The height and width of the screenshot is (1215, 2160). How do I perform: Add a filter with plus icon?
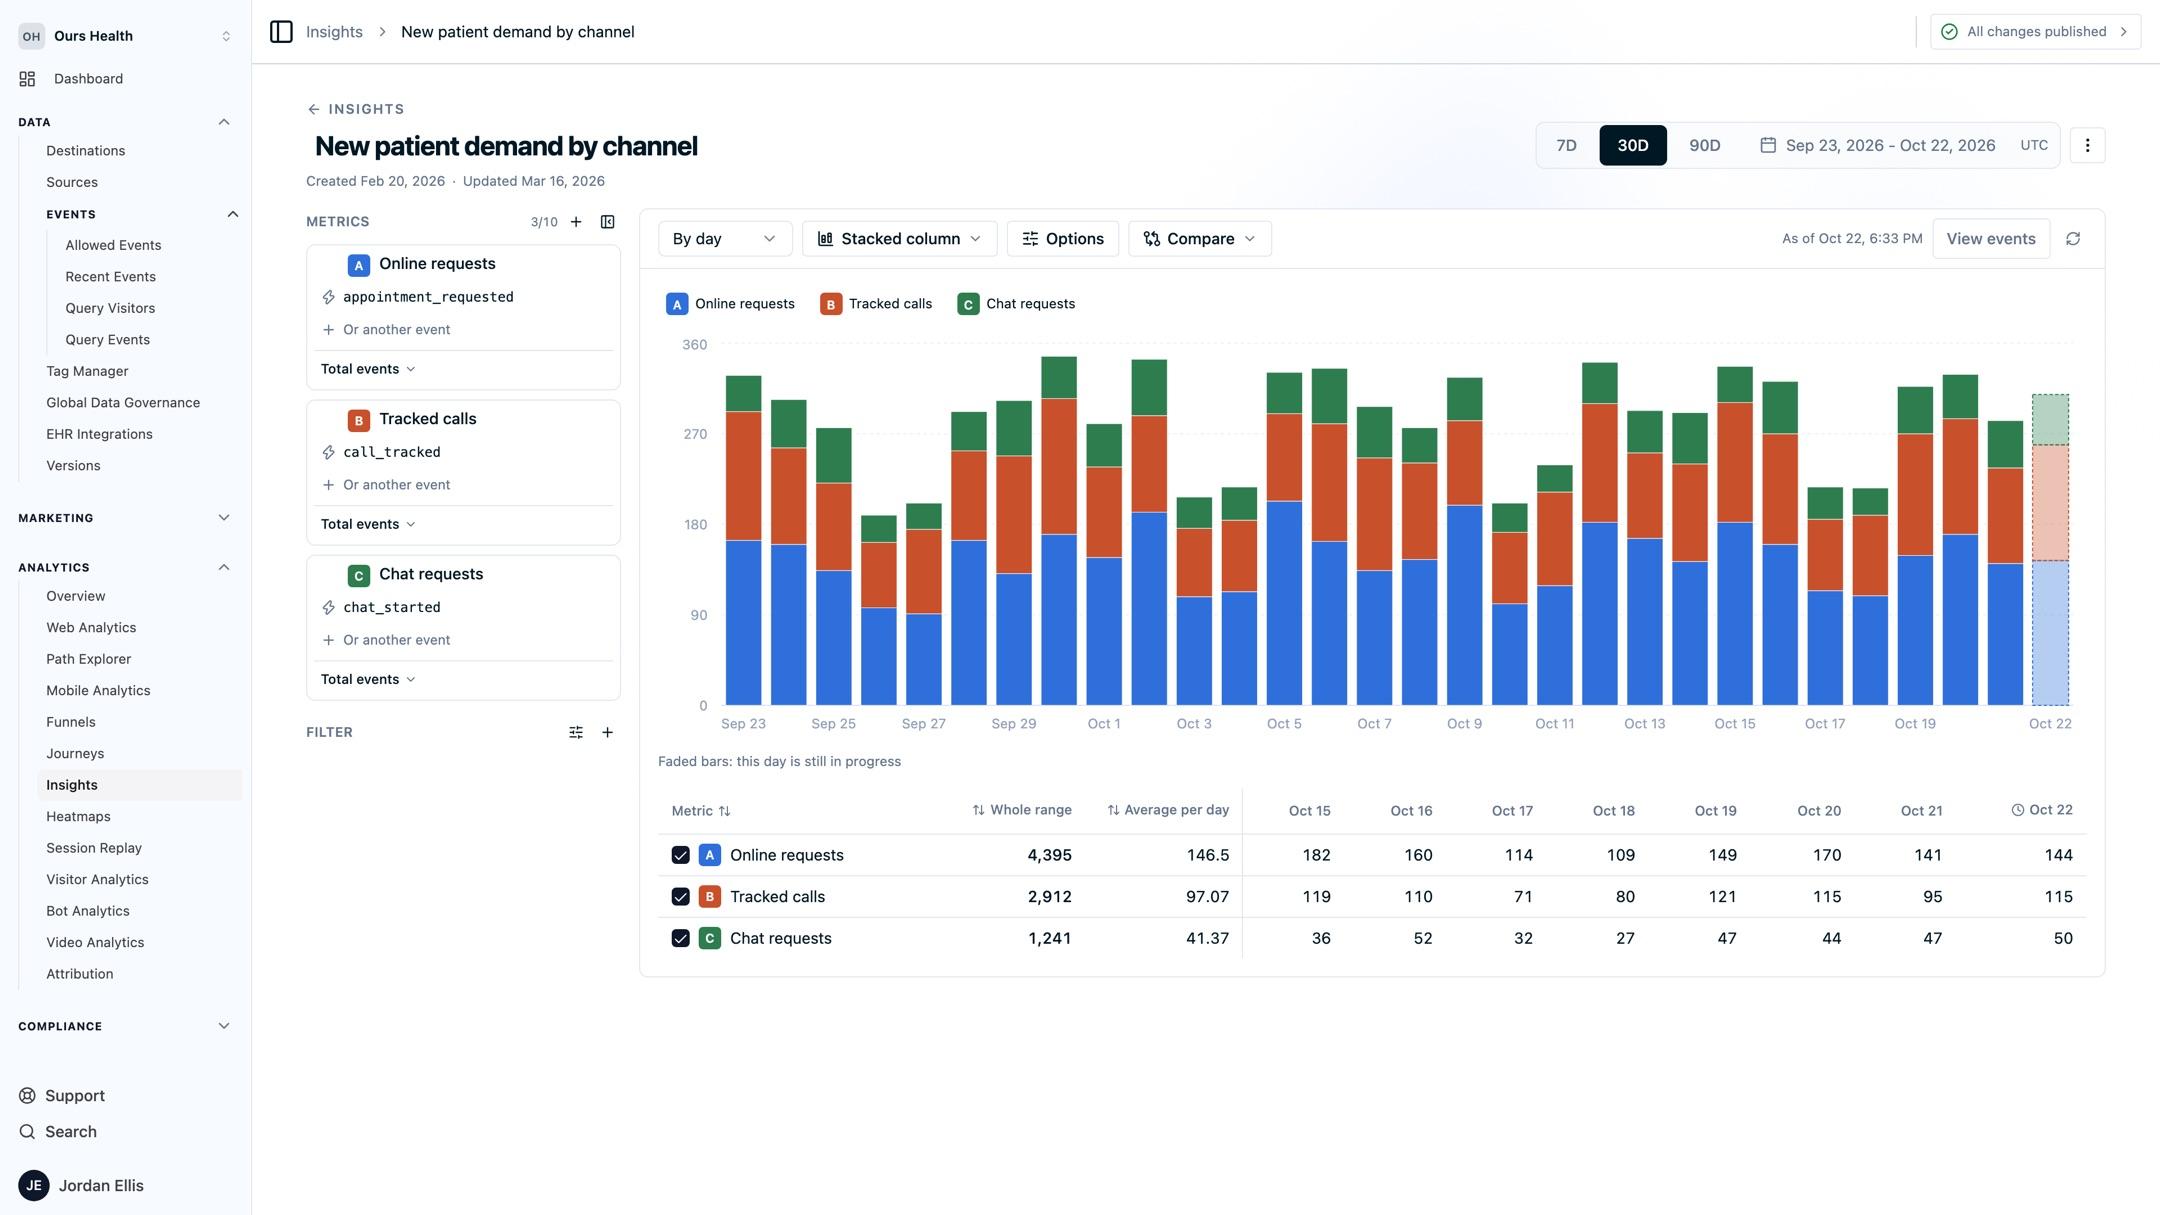607,732
